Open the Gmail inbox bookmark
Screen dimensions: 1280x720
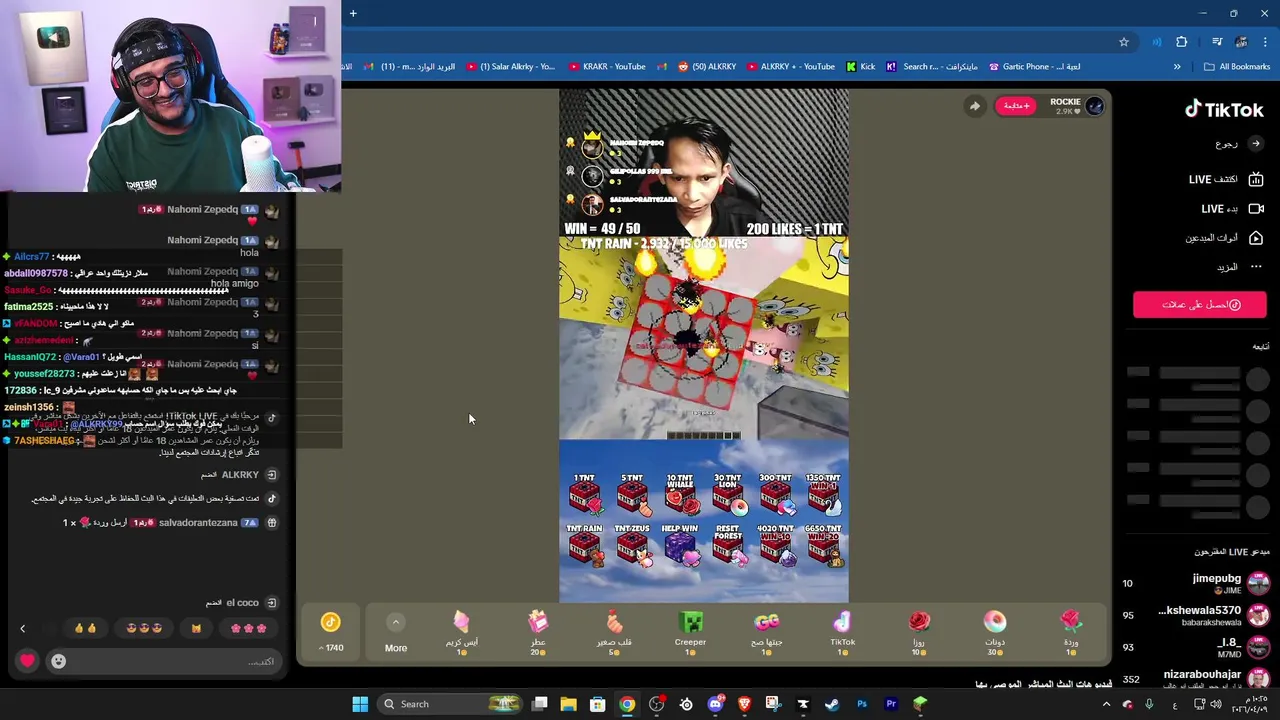tap(410, 67)
